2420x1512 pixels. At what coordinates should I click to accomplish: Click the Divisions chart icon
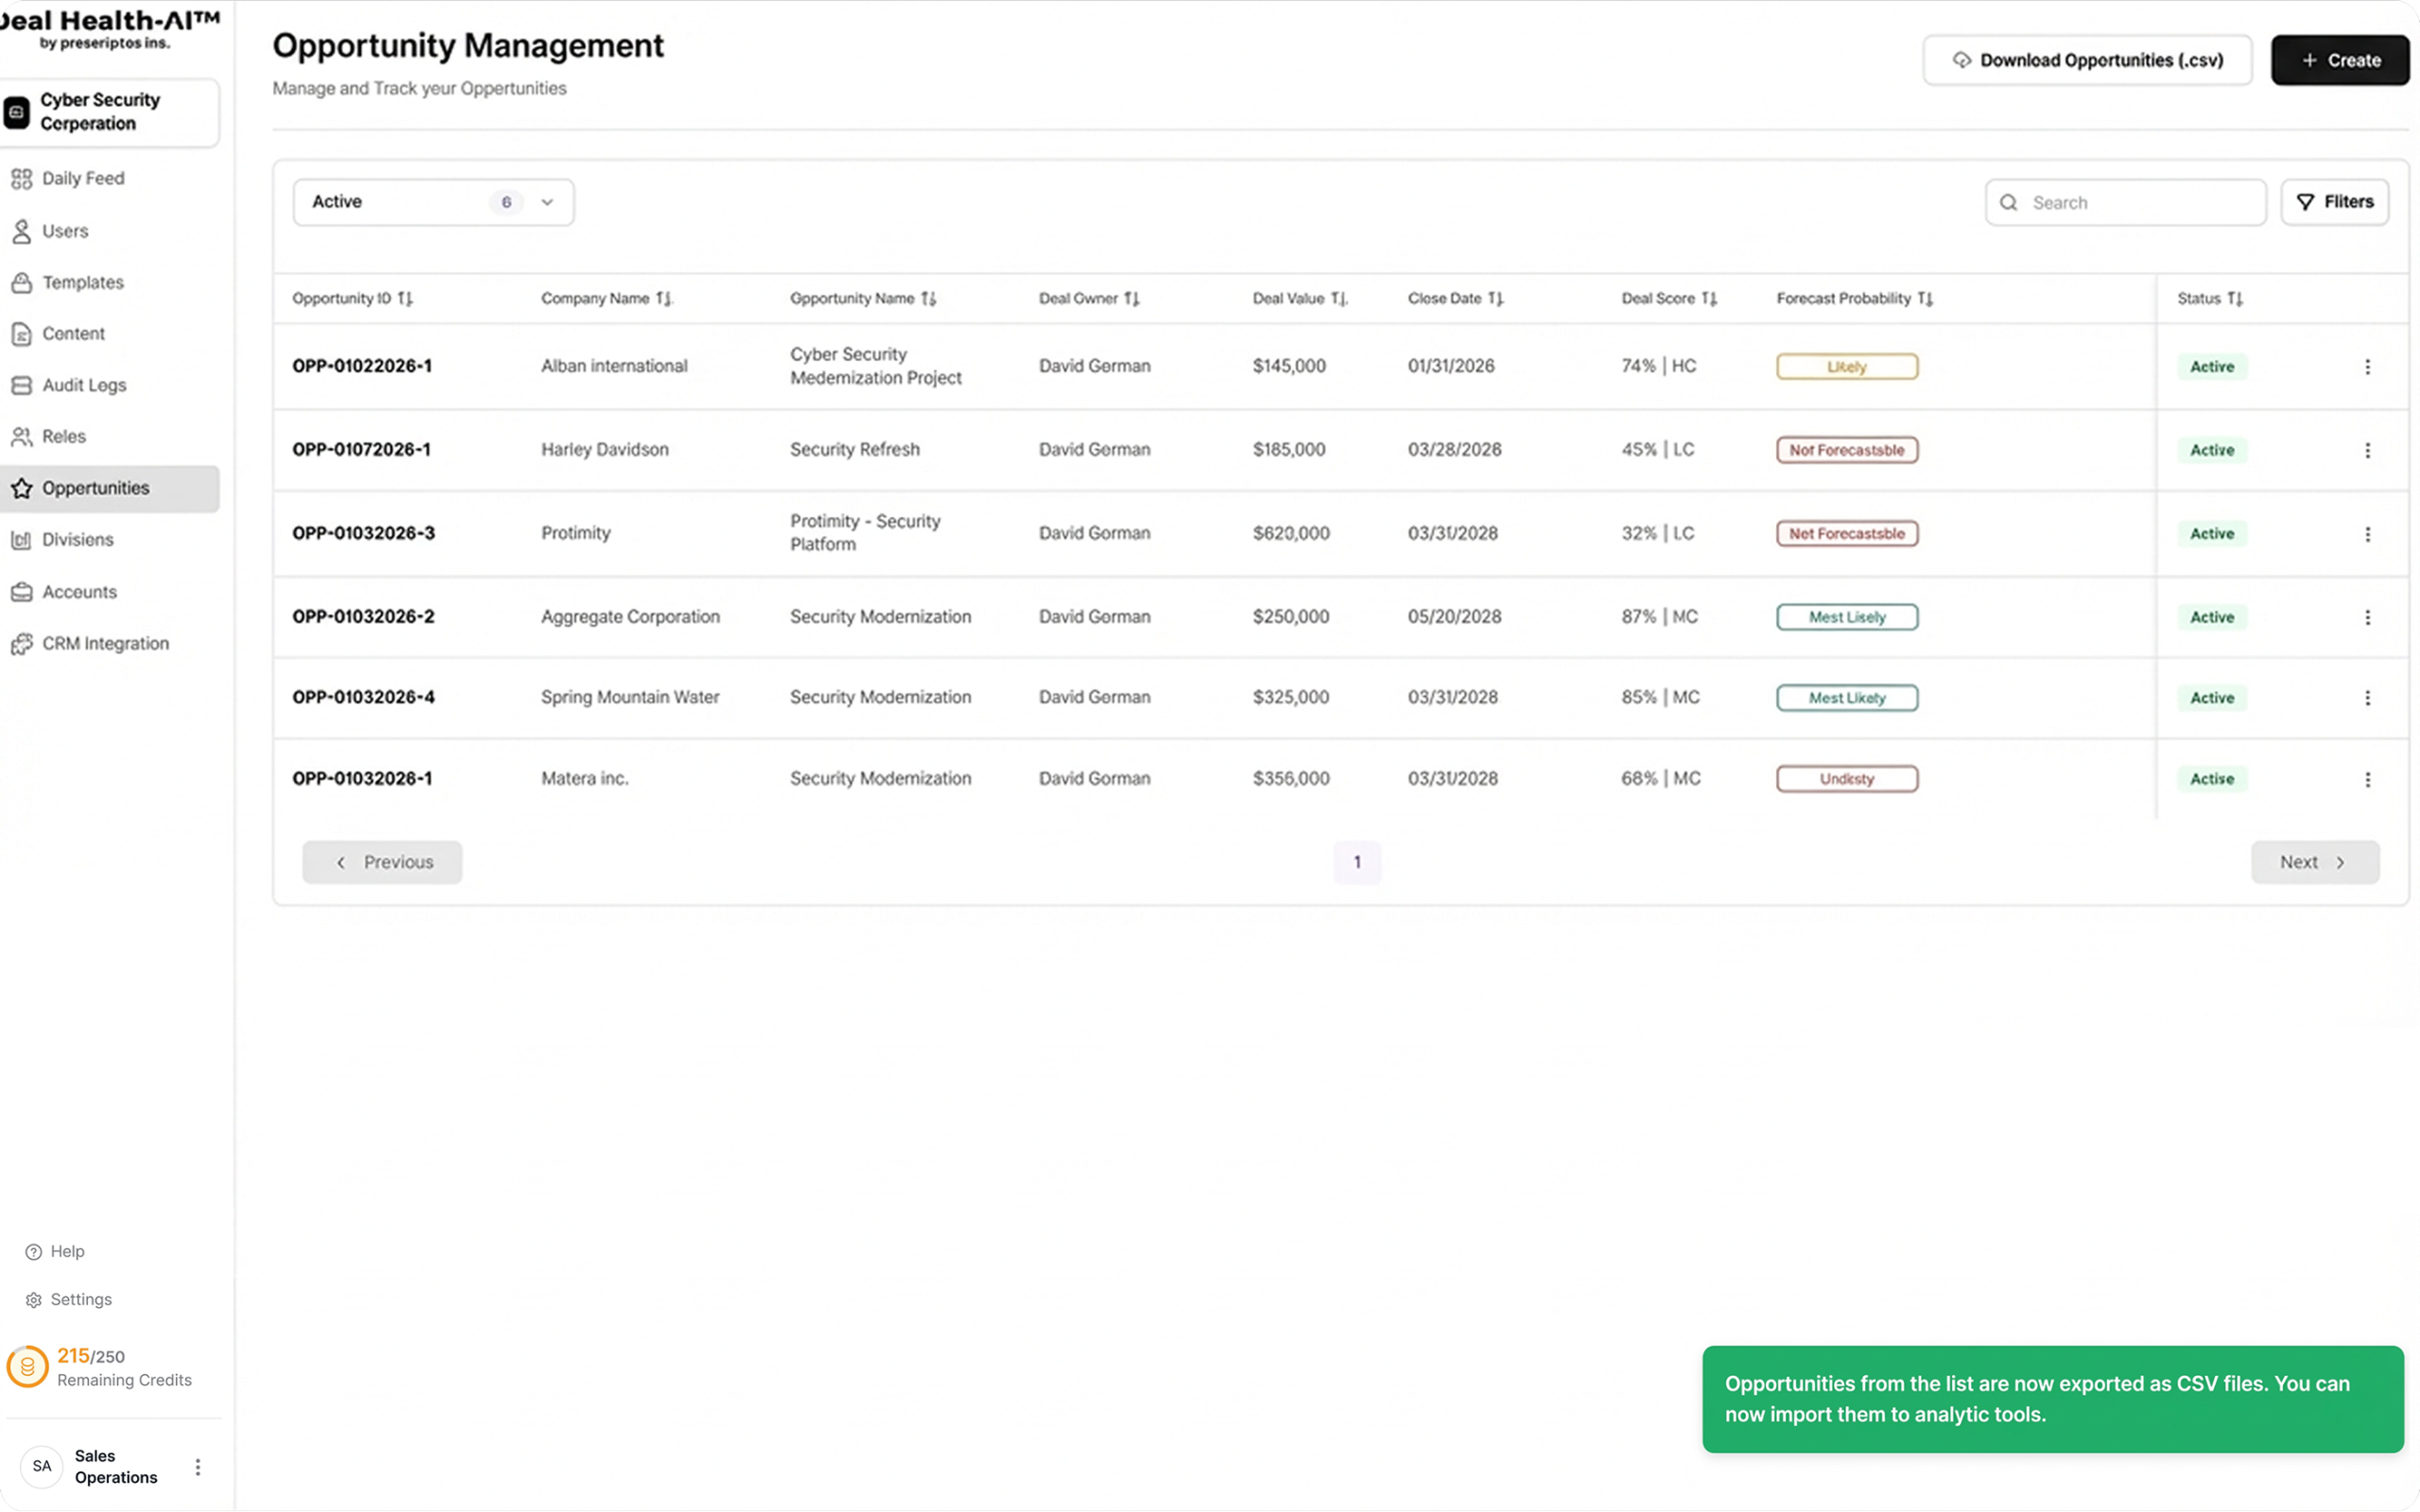click(x=21, y=540)
